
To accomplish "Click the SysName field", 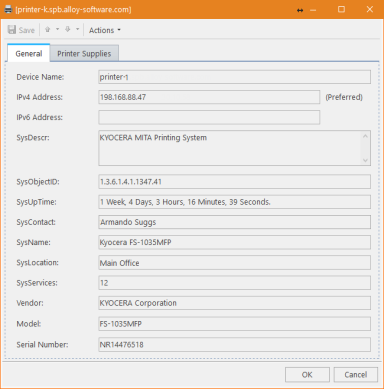I will 234,242.
